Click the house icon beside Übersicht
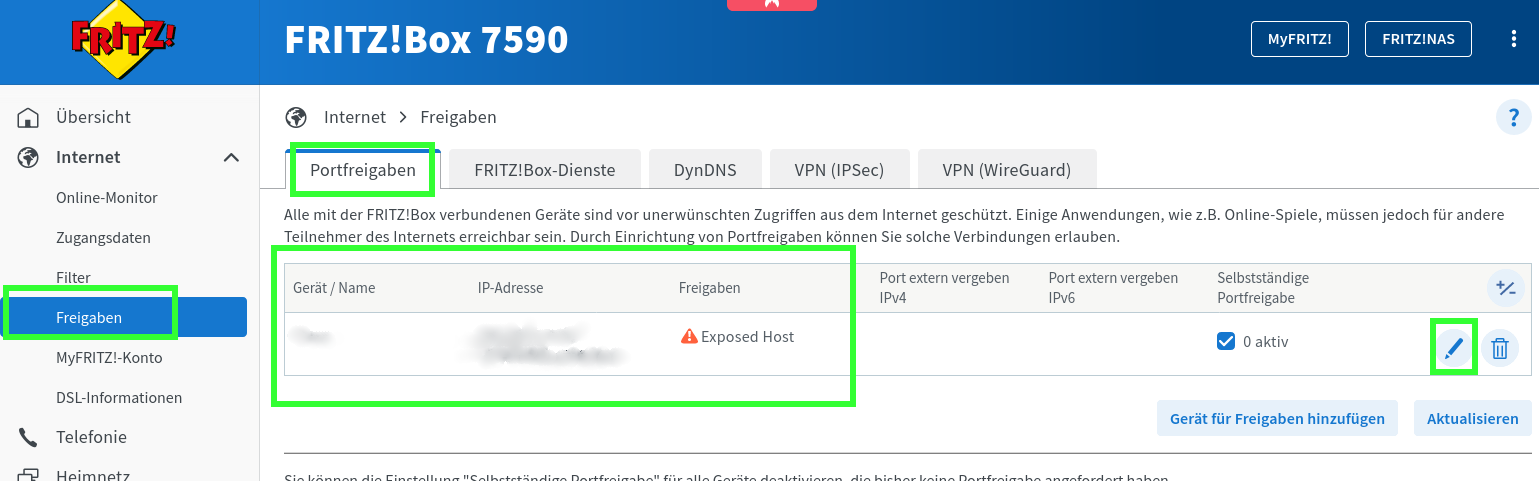Viewport: 1539px width, 481px height. pos(29,118)
